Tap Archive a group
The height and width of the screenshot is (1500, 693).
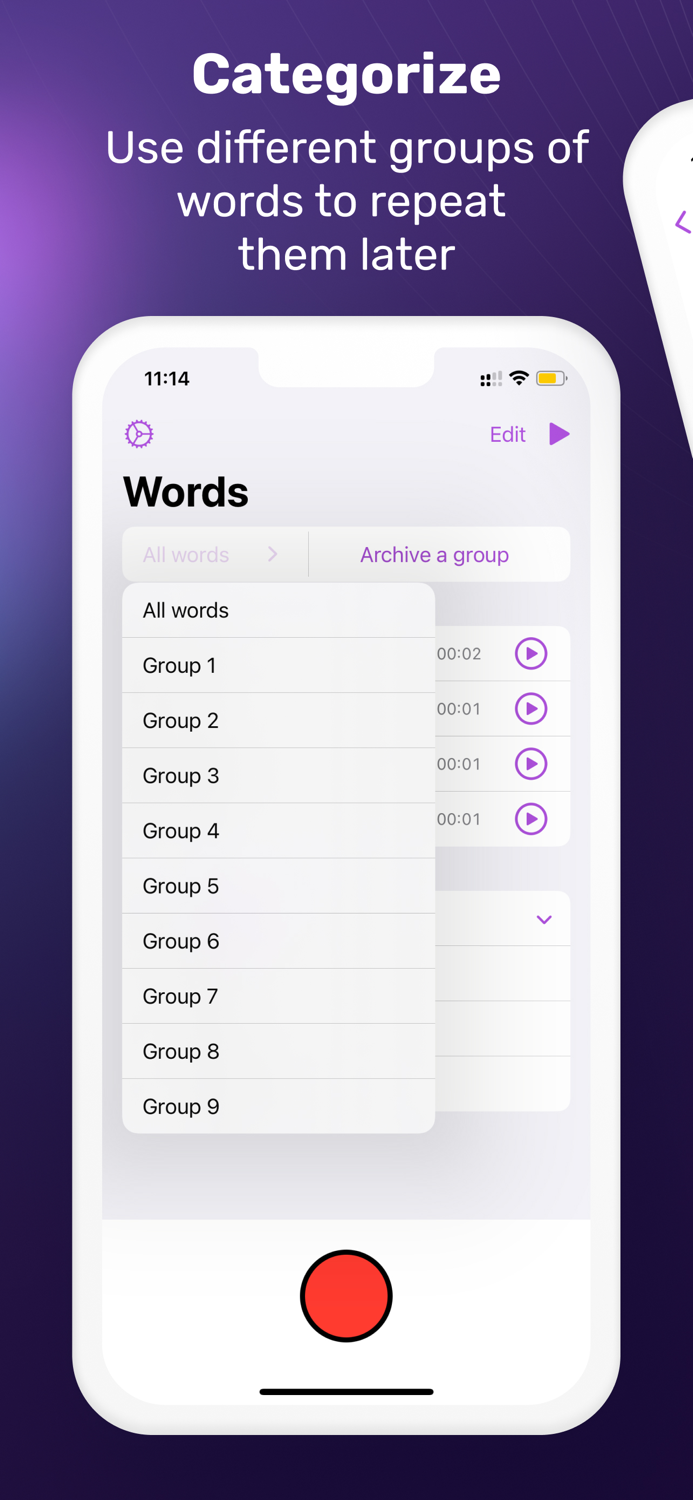(434, 554)
